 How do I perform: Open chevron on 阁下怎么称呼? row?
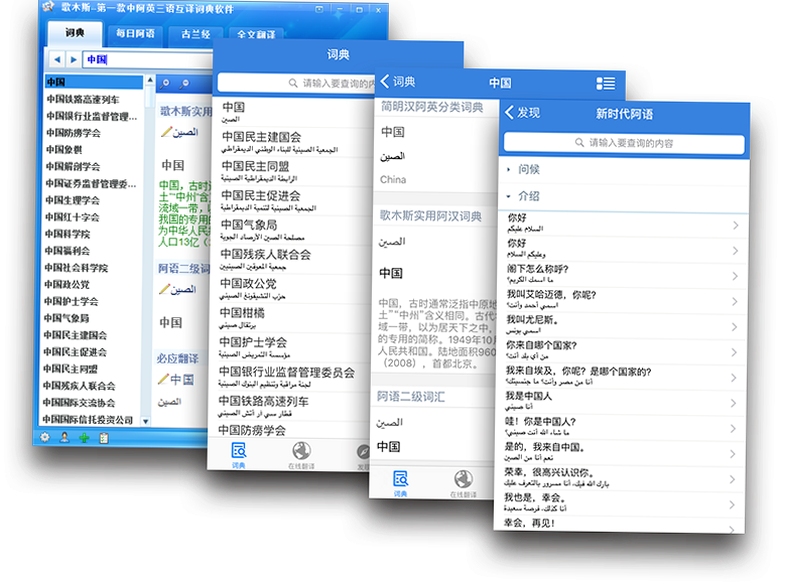pos(734,276)
